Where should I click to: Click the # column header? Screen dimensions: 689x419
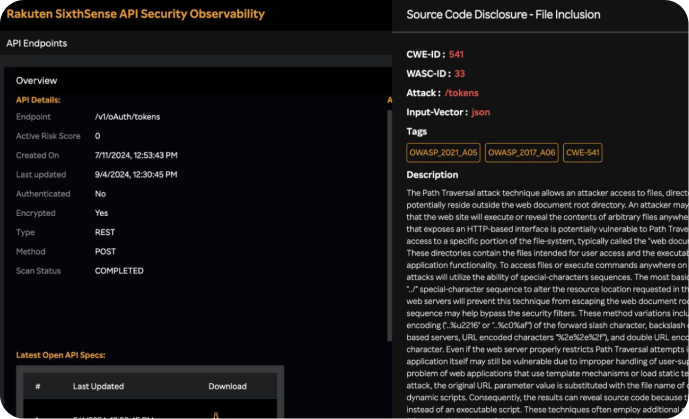[38, 386]
